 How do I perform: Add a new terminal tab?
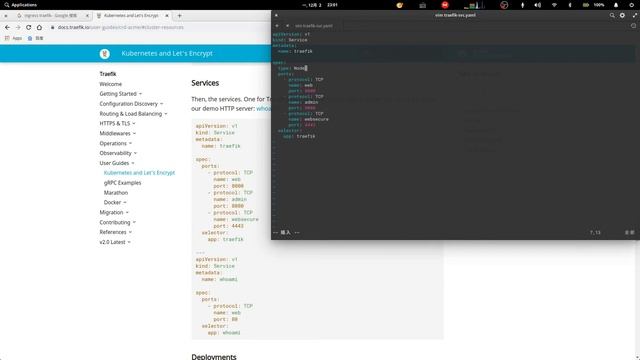(277, 26)
